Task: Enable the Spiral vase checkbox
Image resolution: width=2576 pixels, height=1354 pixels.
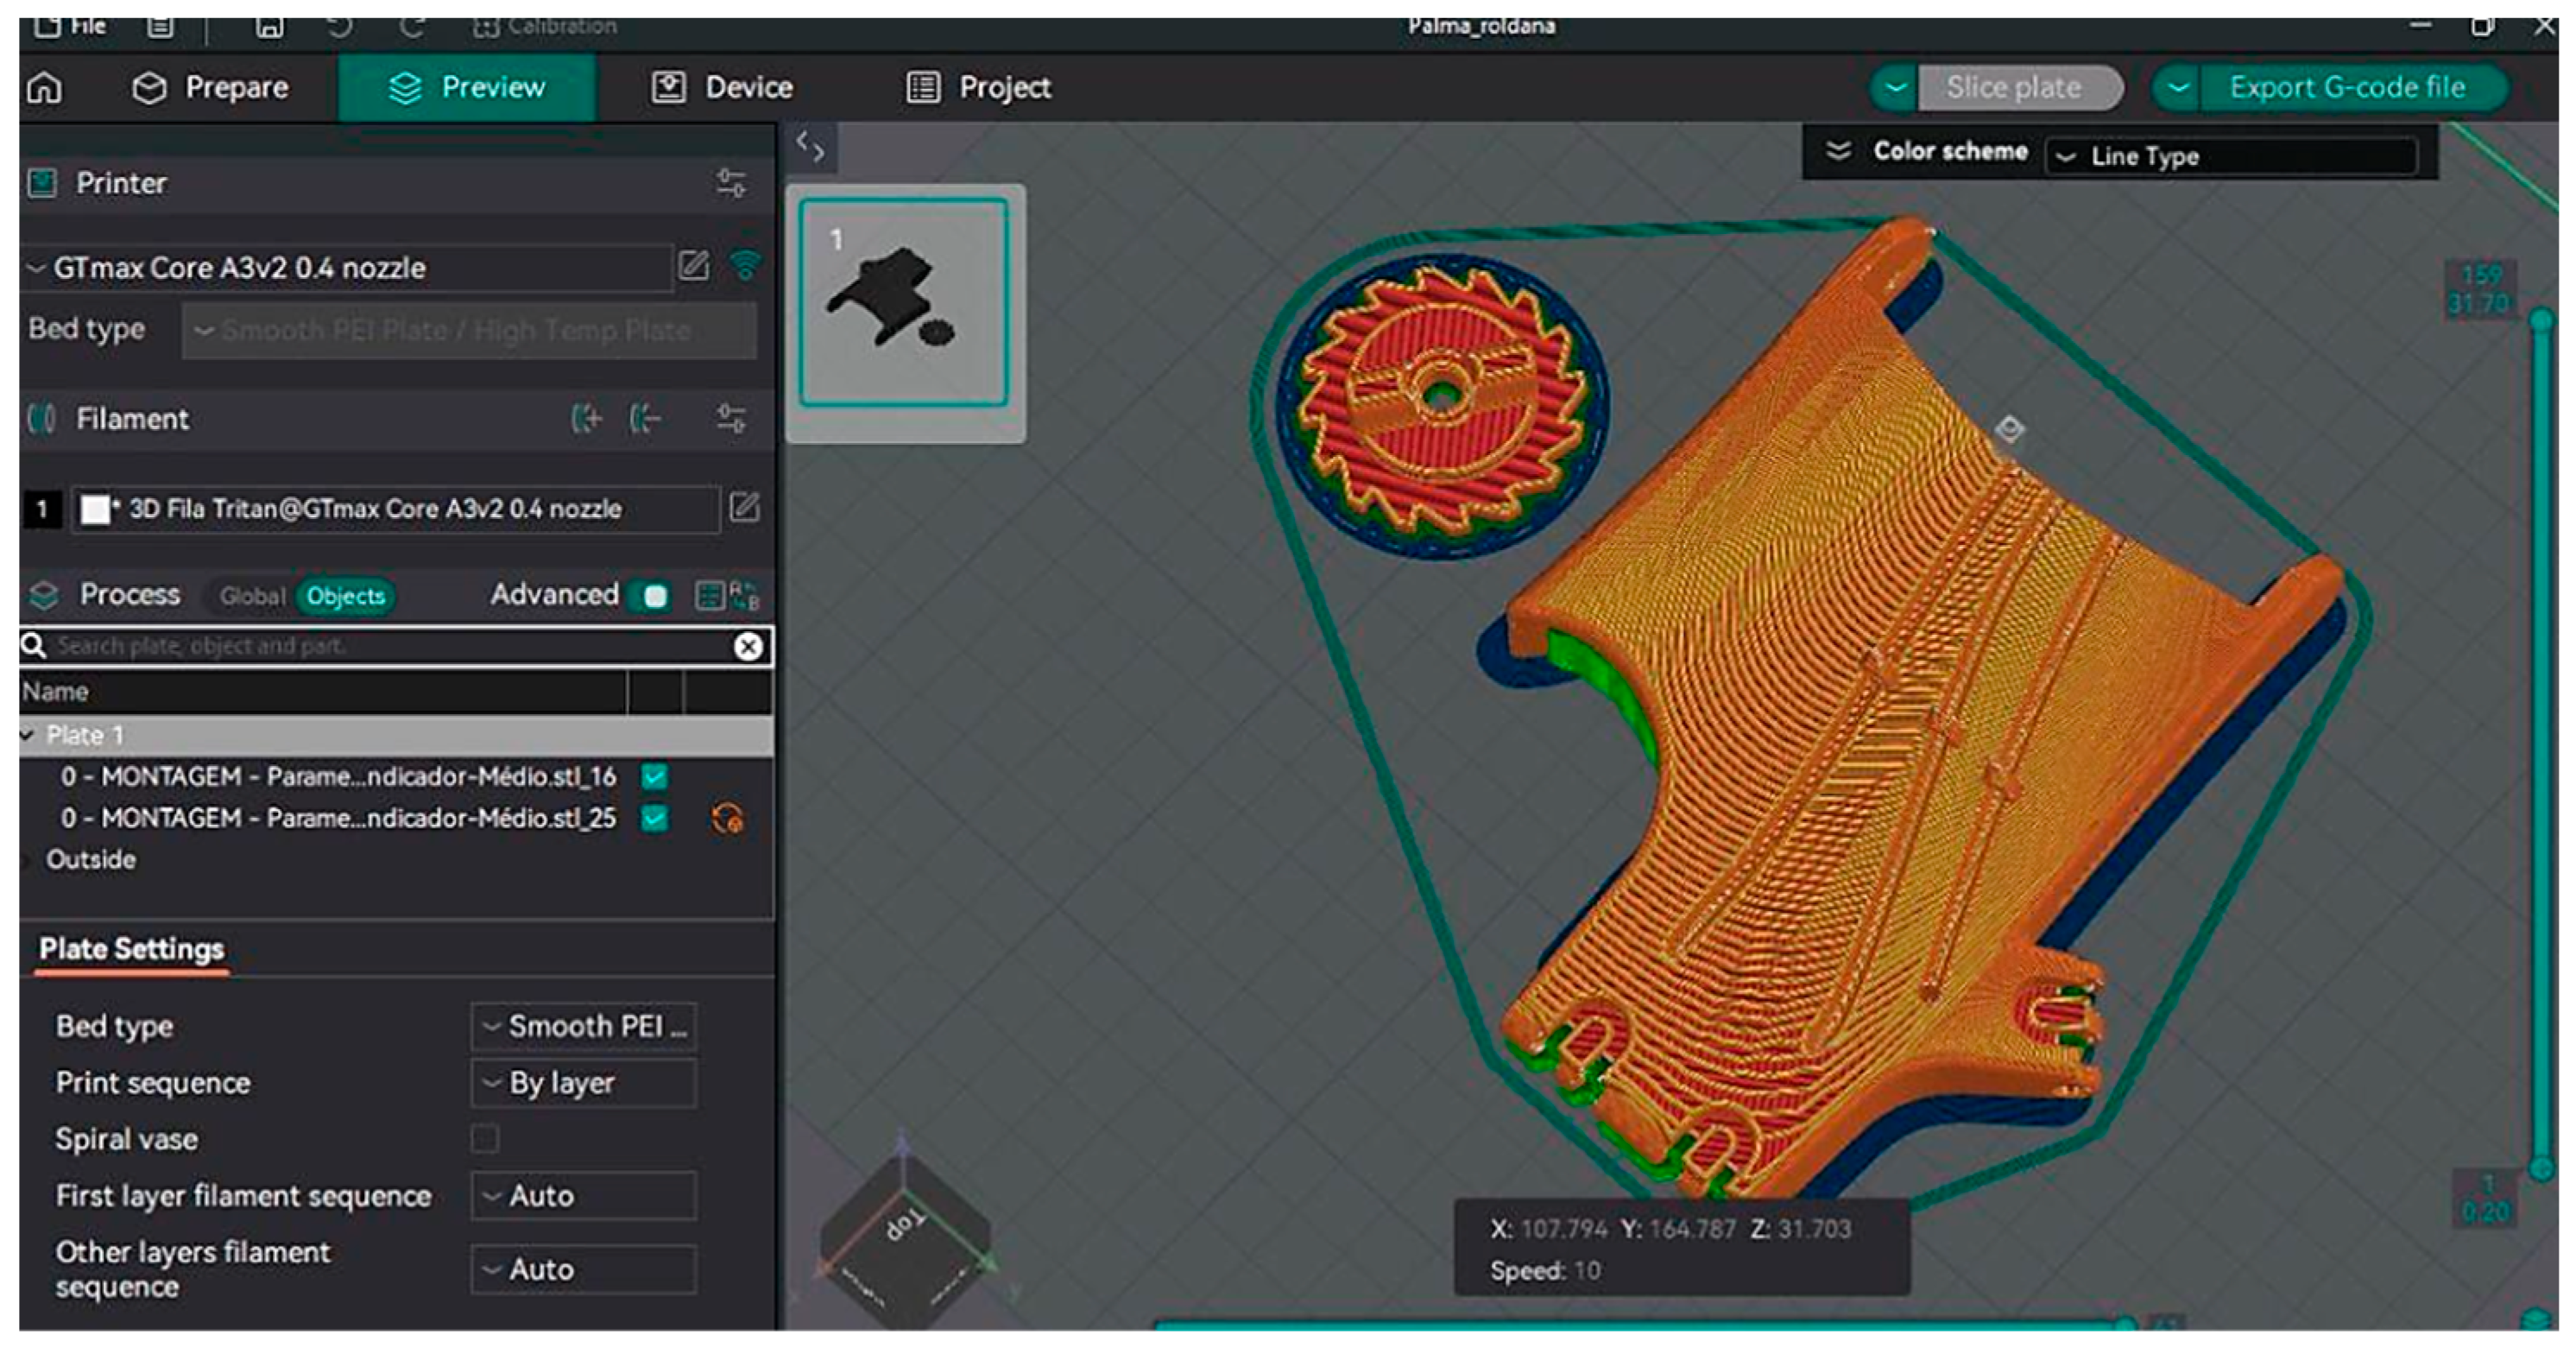Action: (485, 1139)
